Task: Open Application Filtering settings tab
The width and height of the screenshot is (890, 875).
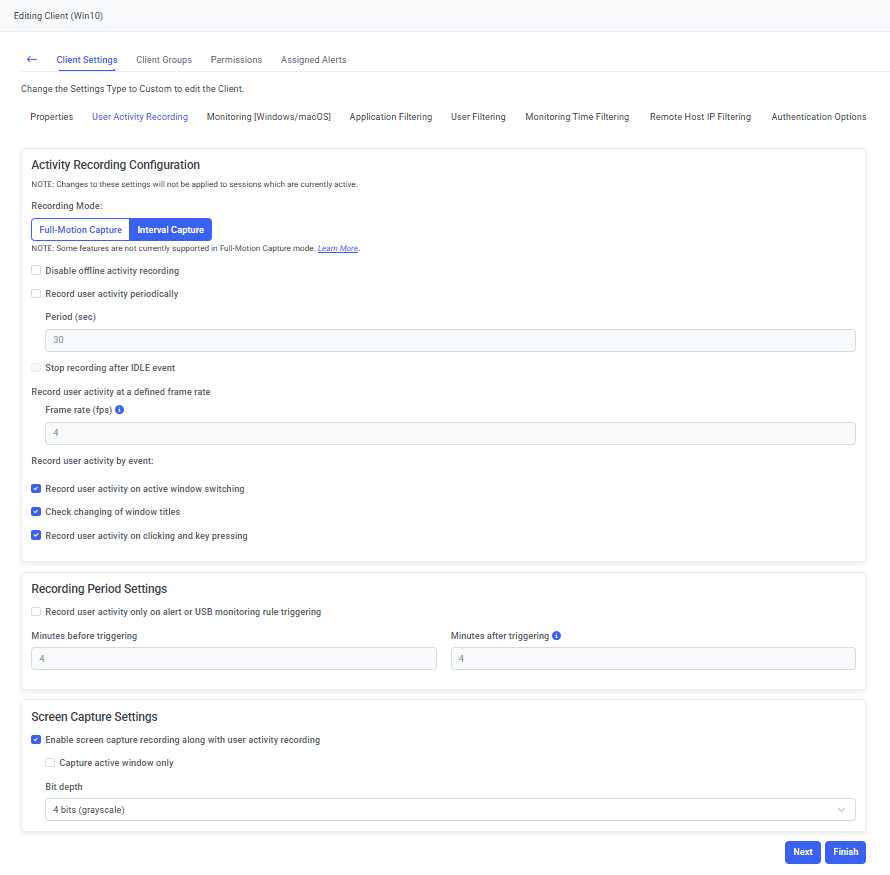Action: pyautogui.click(x=391, y=117)
